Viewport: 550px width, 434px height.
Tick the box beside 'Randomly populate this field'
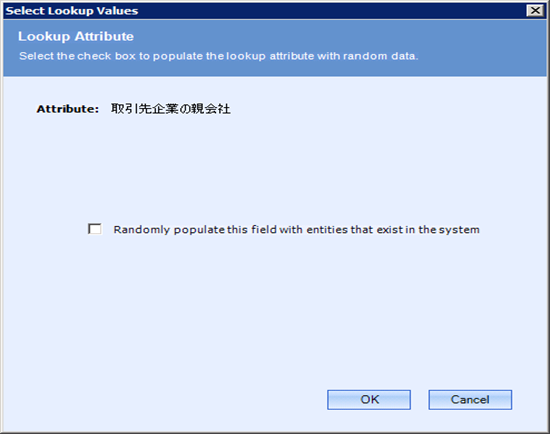(95, 229)
